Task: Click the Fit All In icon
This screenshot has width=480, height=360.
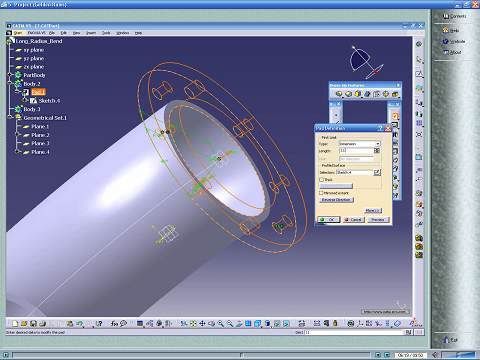Action: pos(193,323)
